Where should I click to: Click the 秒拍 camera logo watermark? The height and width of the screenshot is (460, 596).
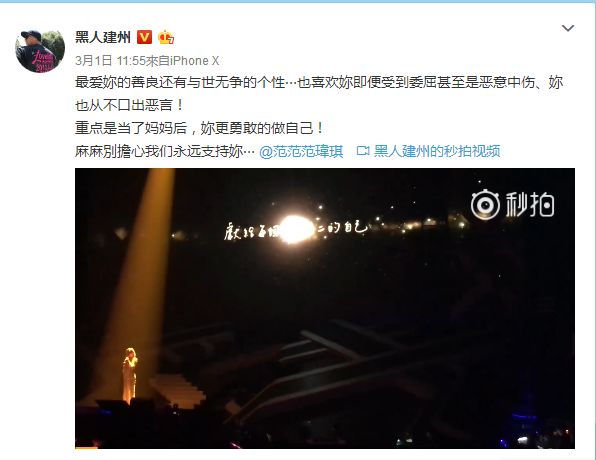click(x=485, y=204)
